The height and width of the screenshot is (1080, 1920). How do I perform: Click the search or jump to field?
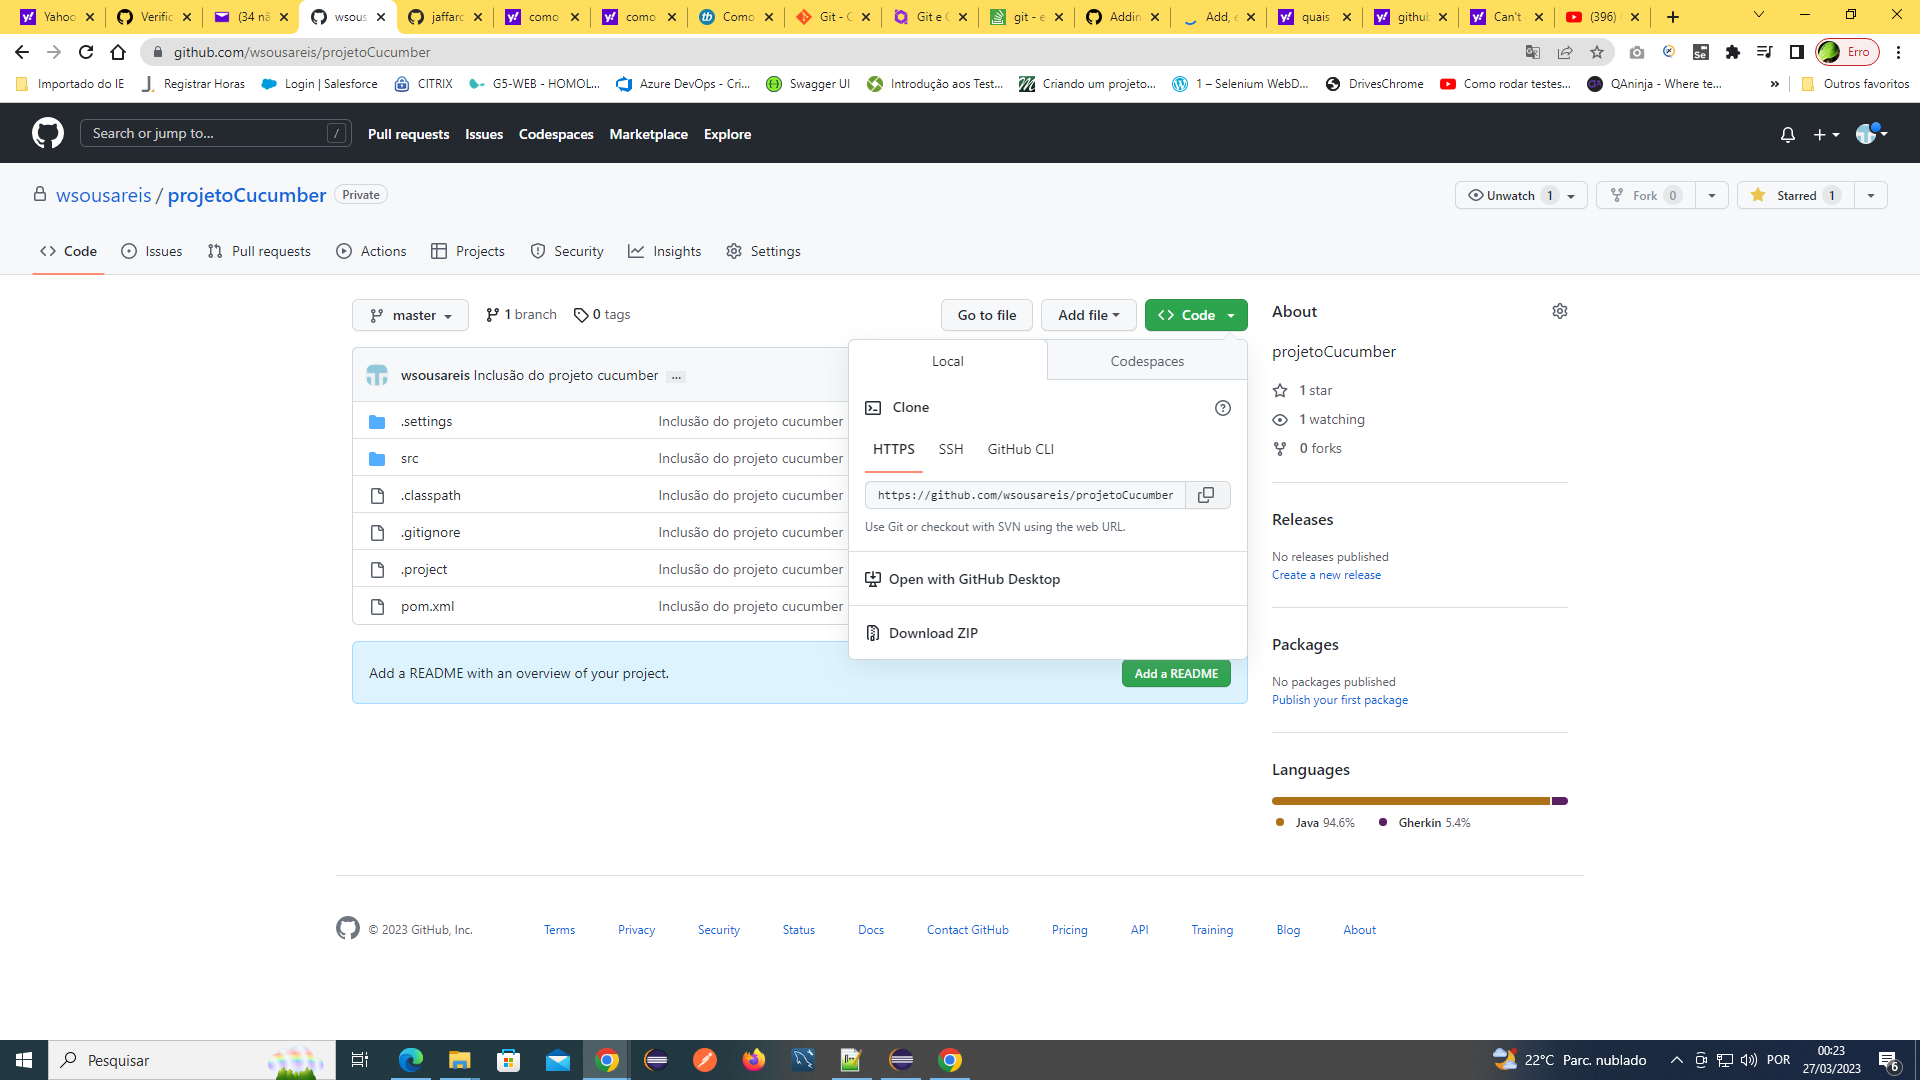(x=215, y=132)
